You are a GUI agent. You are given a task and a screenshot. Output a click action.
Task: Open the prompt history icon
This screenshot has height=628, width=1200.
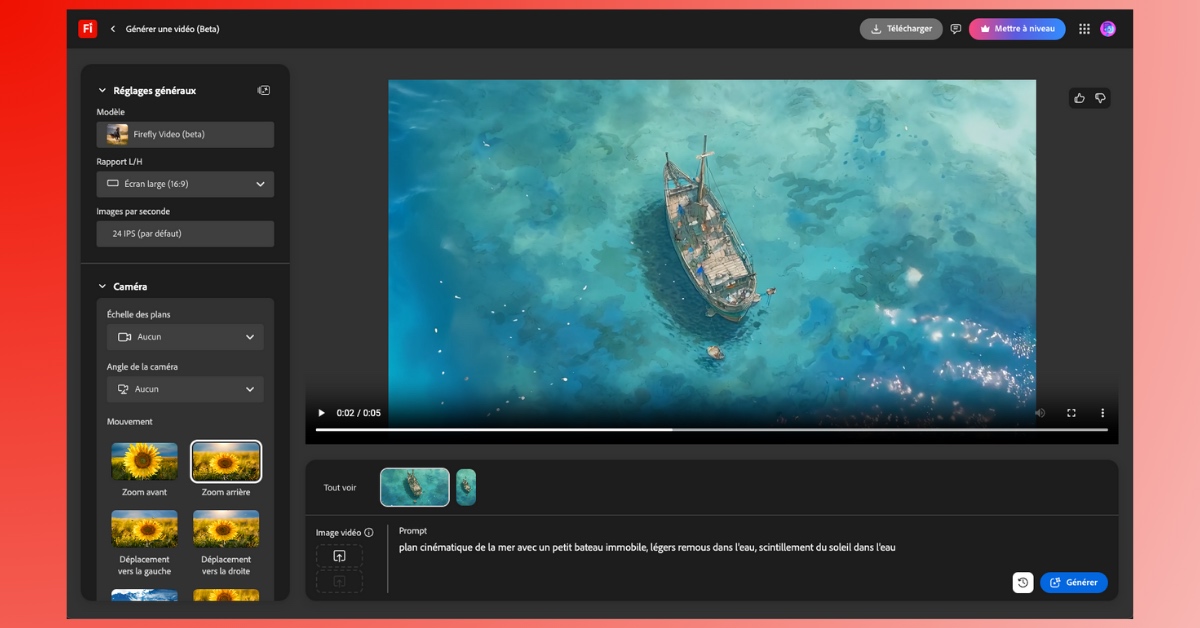pyautogui.click(x=1022, y=583)
